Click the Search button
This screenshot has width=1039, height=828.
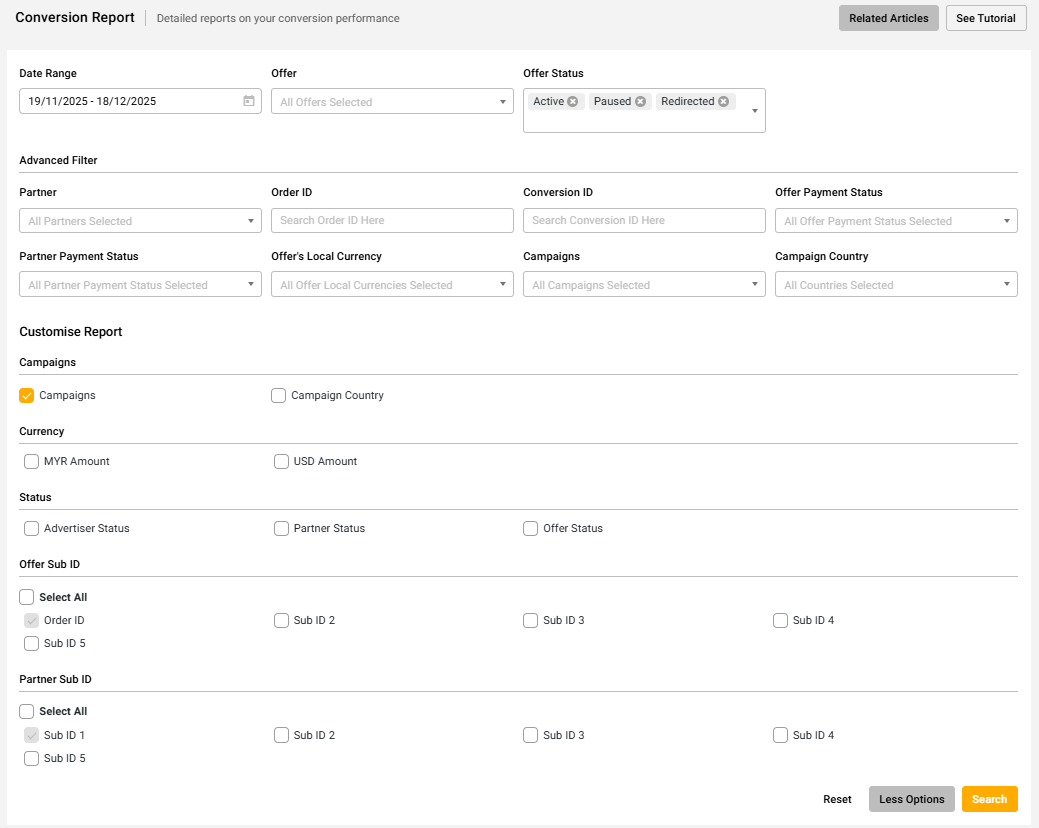(x=989, y=800)
